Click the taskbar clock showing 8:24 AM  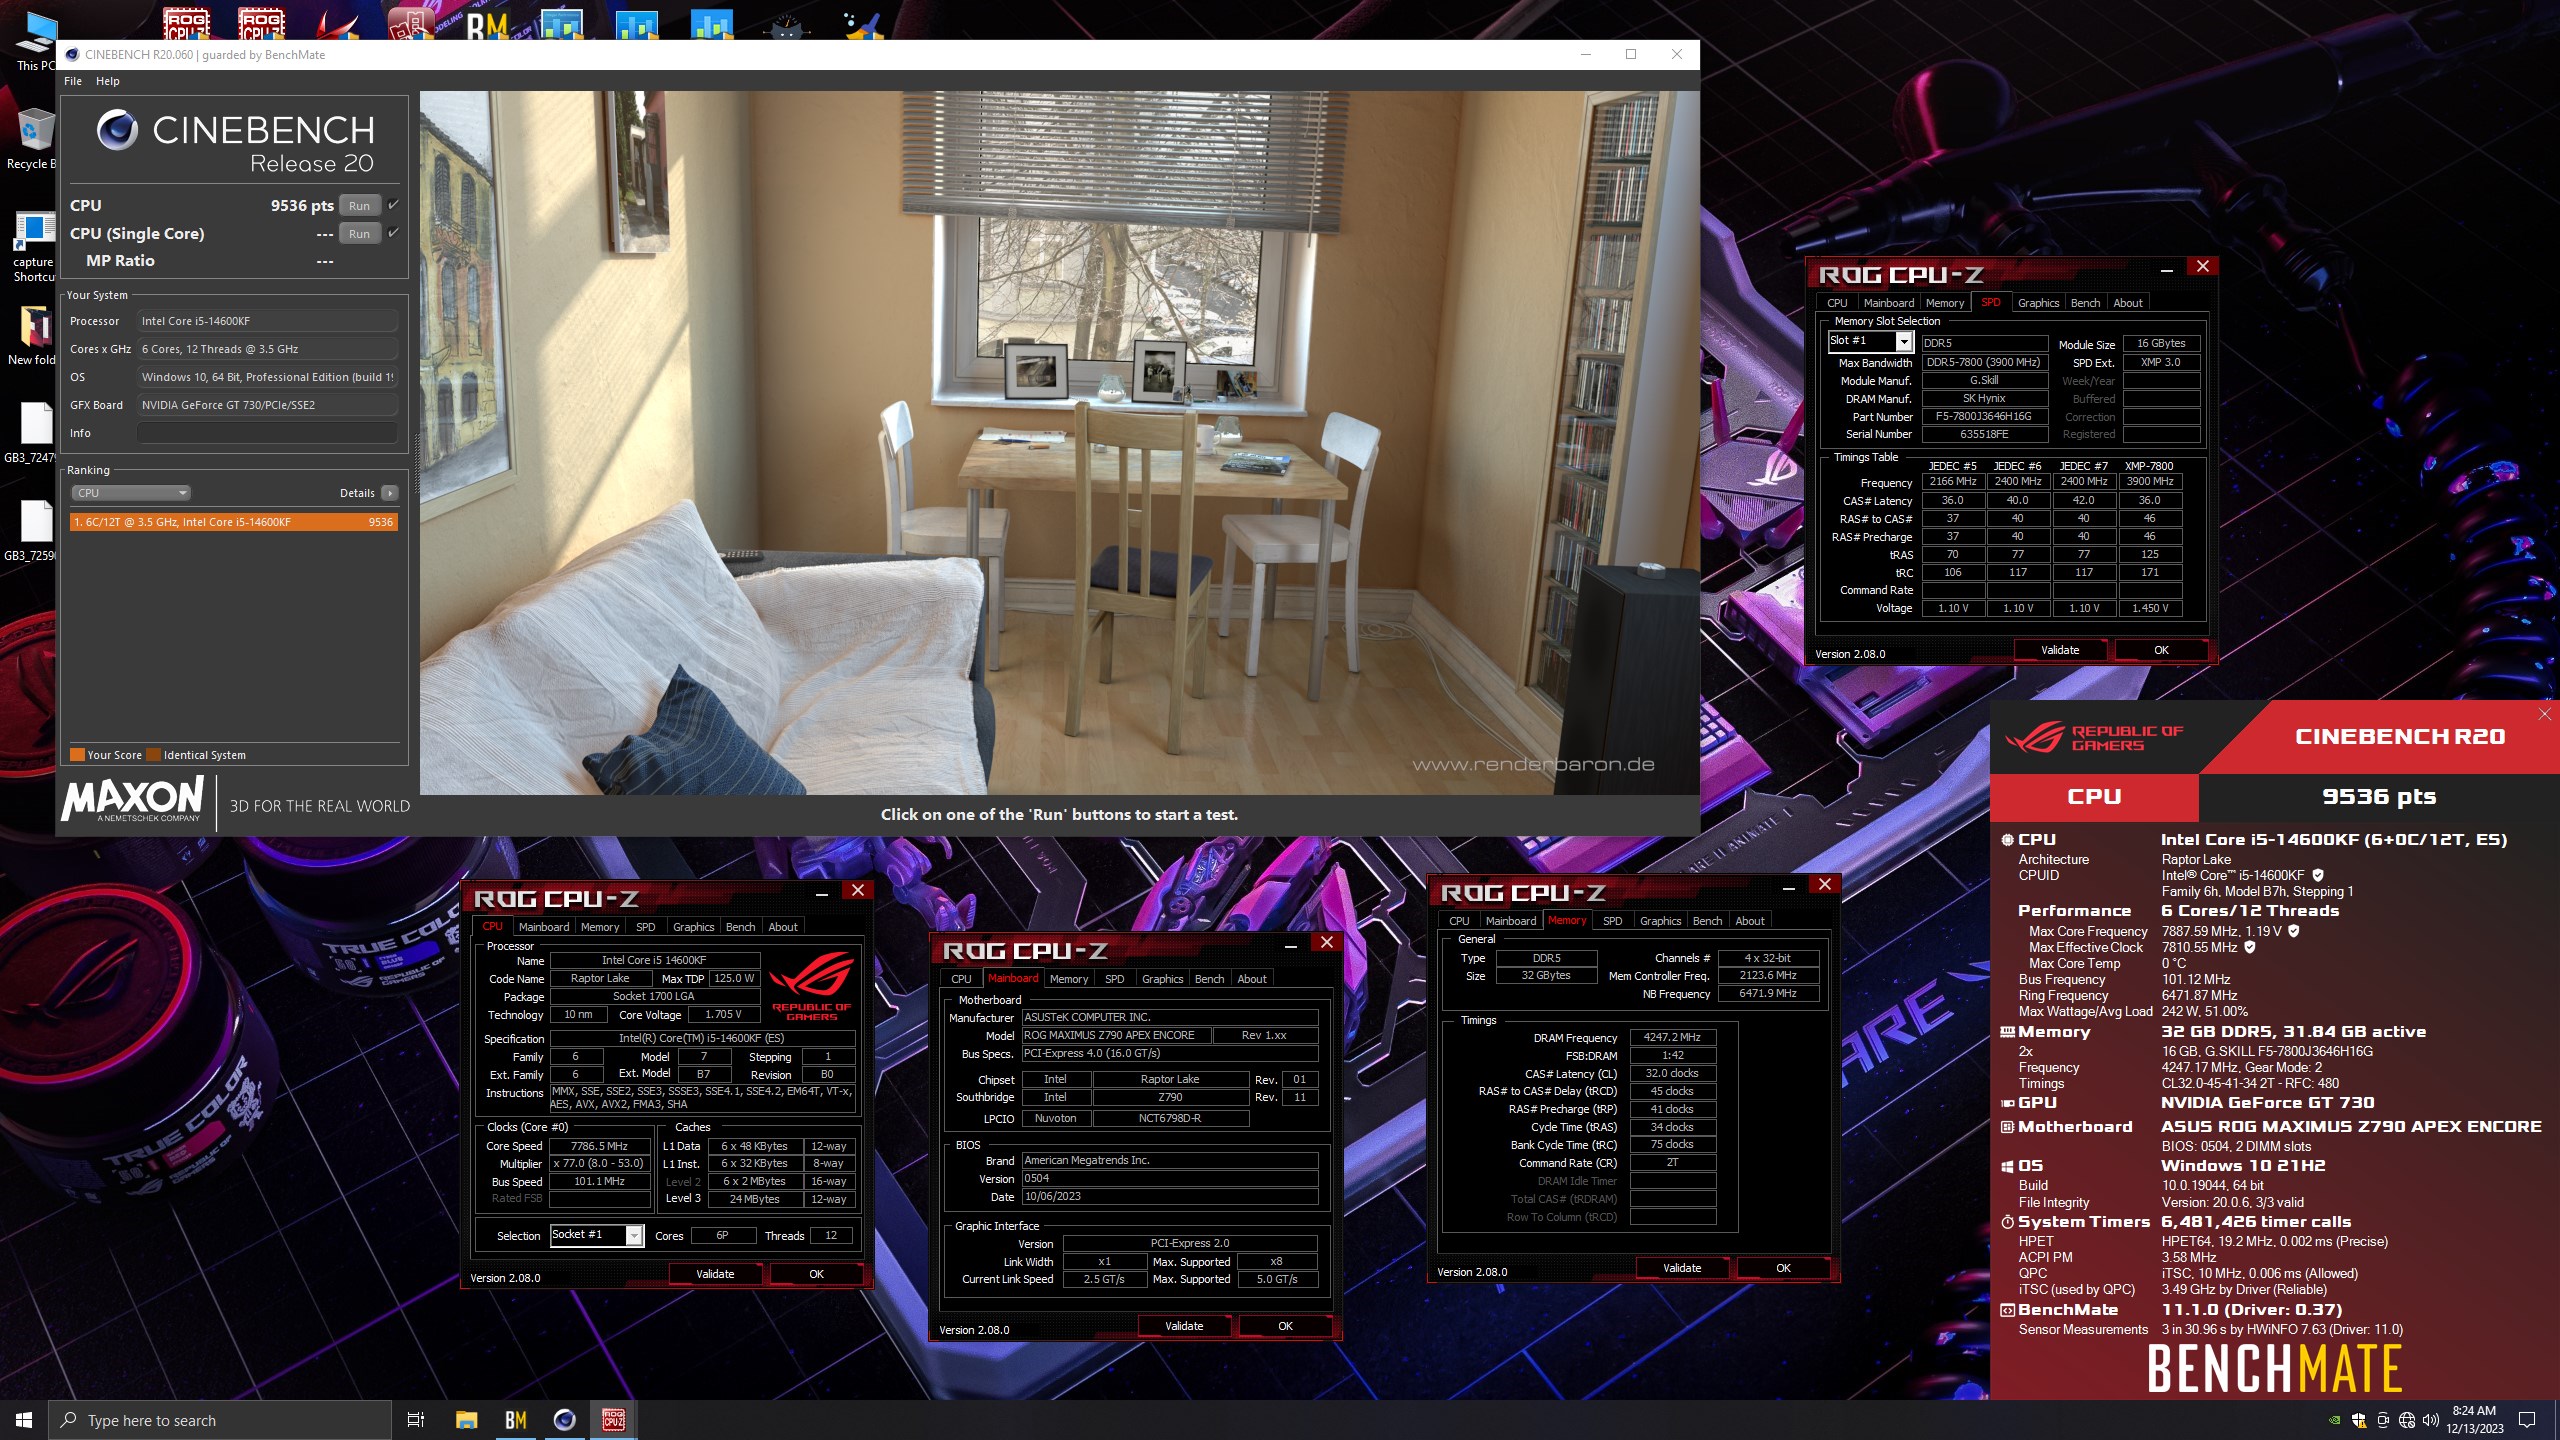2475,1420
